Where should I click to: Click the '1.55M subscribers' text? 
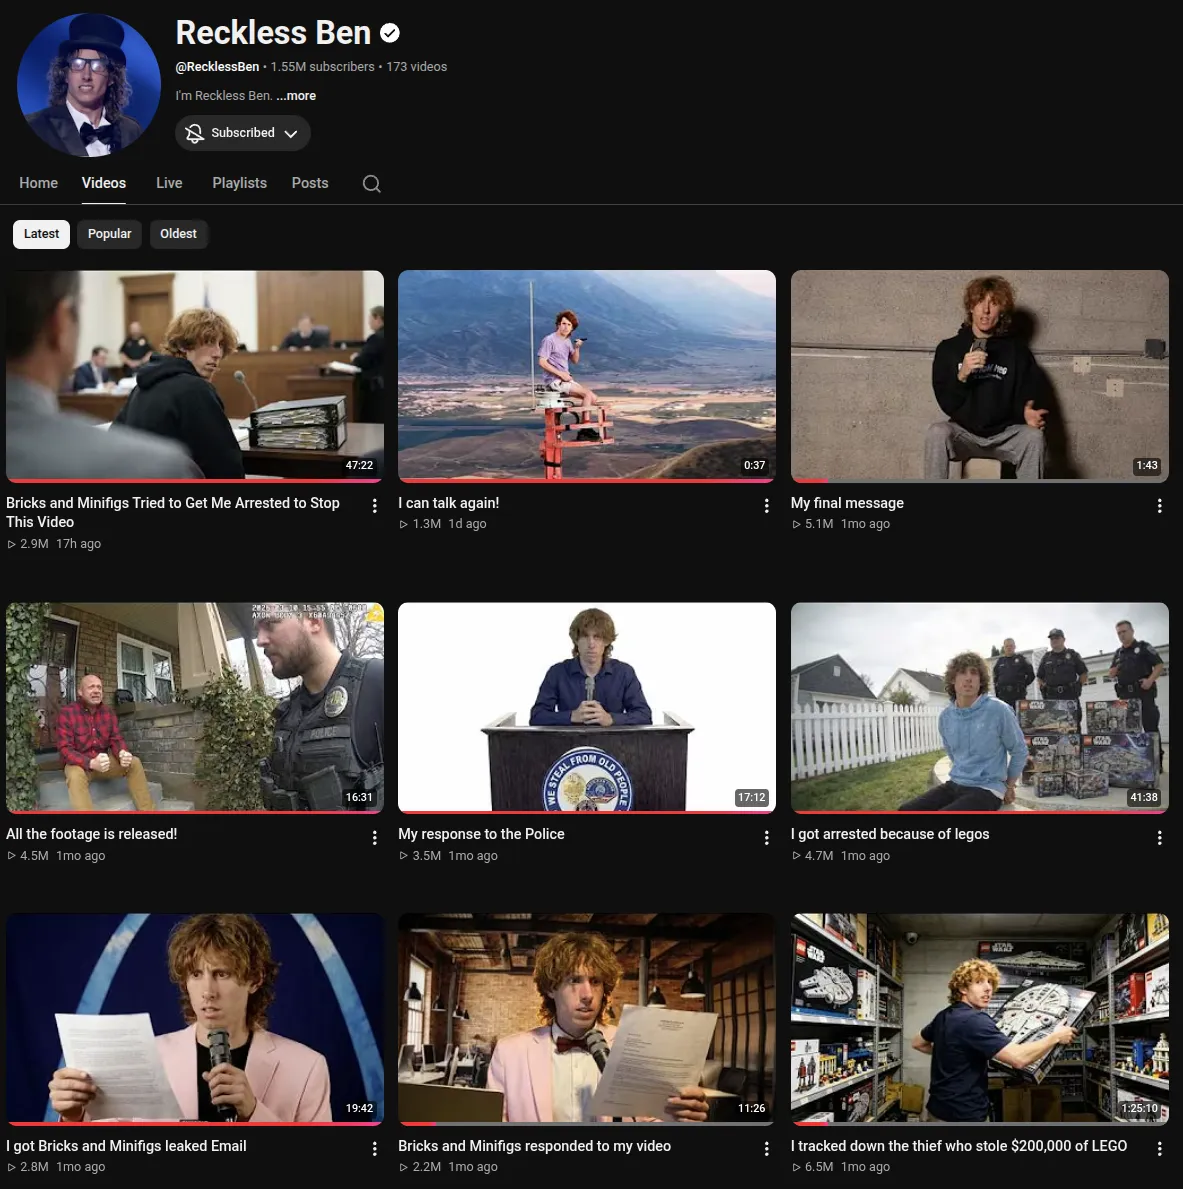click(322, 67)
